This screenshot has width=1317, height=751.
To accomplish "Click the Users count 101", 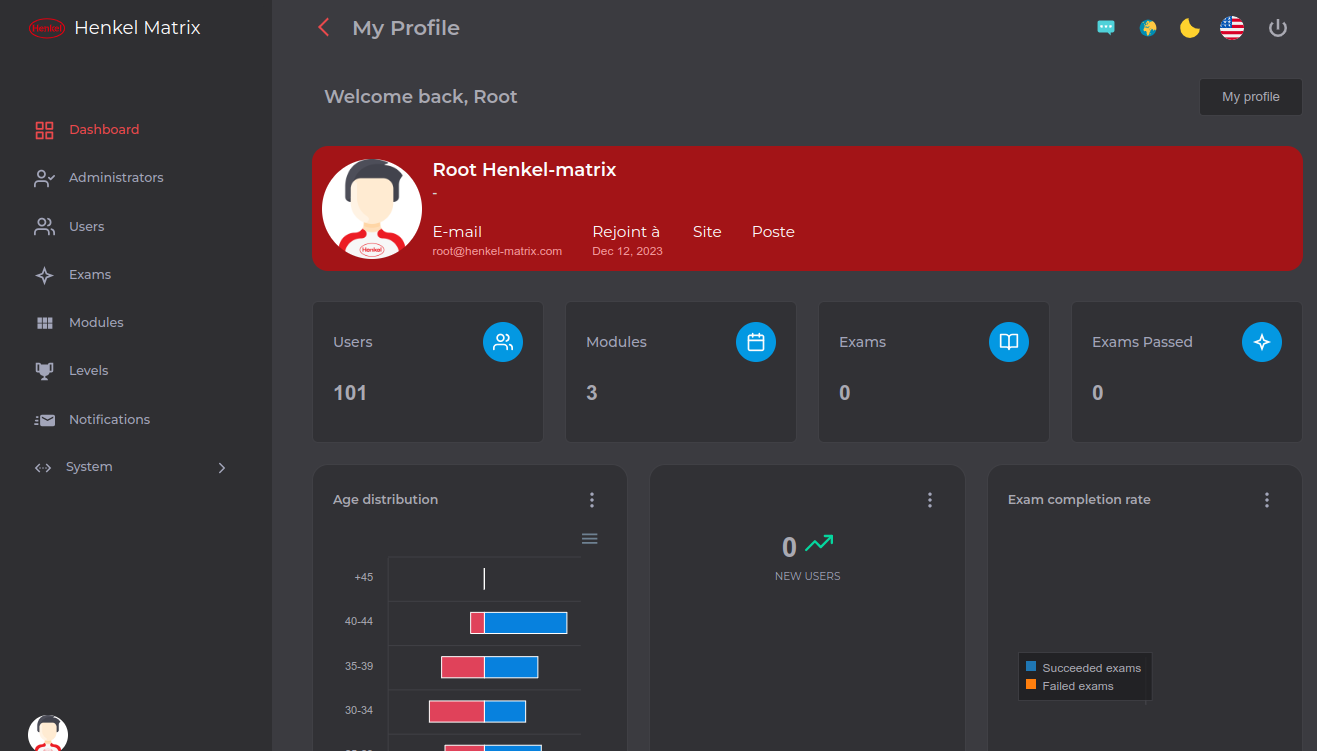I will tap(350, 393).
